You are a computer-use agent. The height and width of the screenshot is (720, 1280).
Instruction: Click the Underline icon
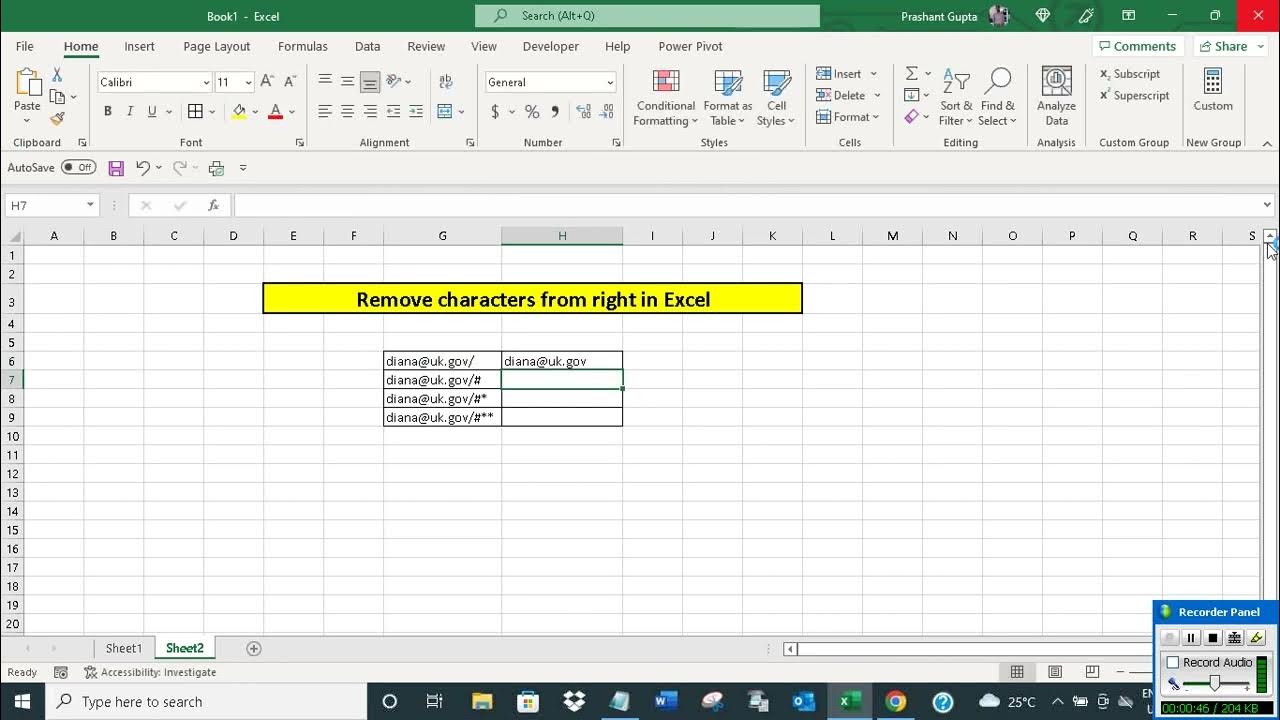coord(152,112)
